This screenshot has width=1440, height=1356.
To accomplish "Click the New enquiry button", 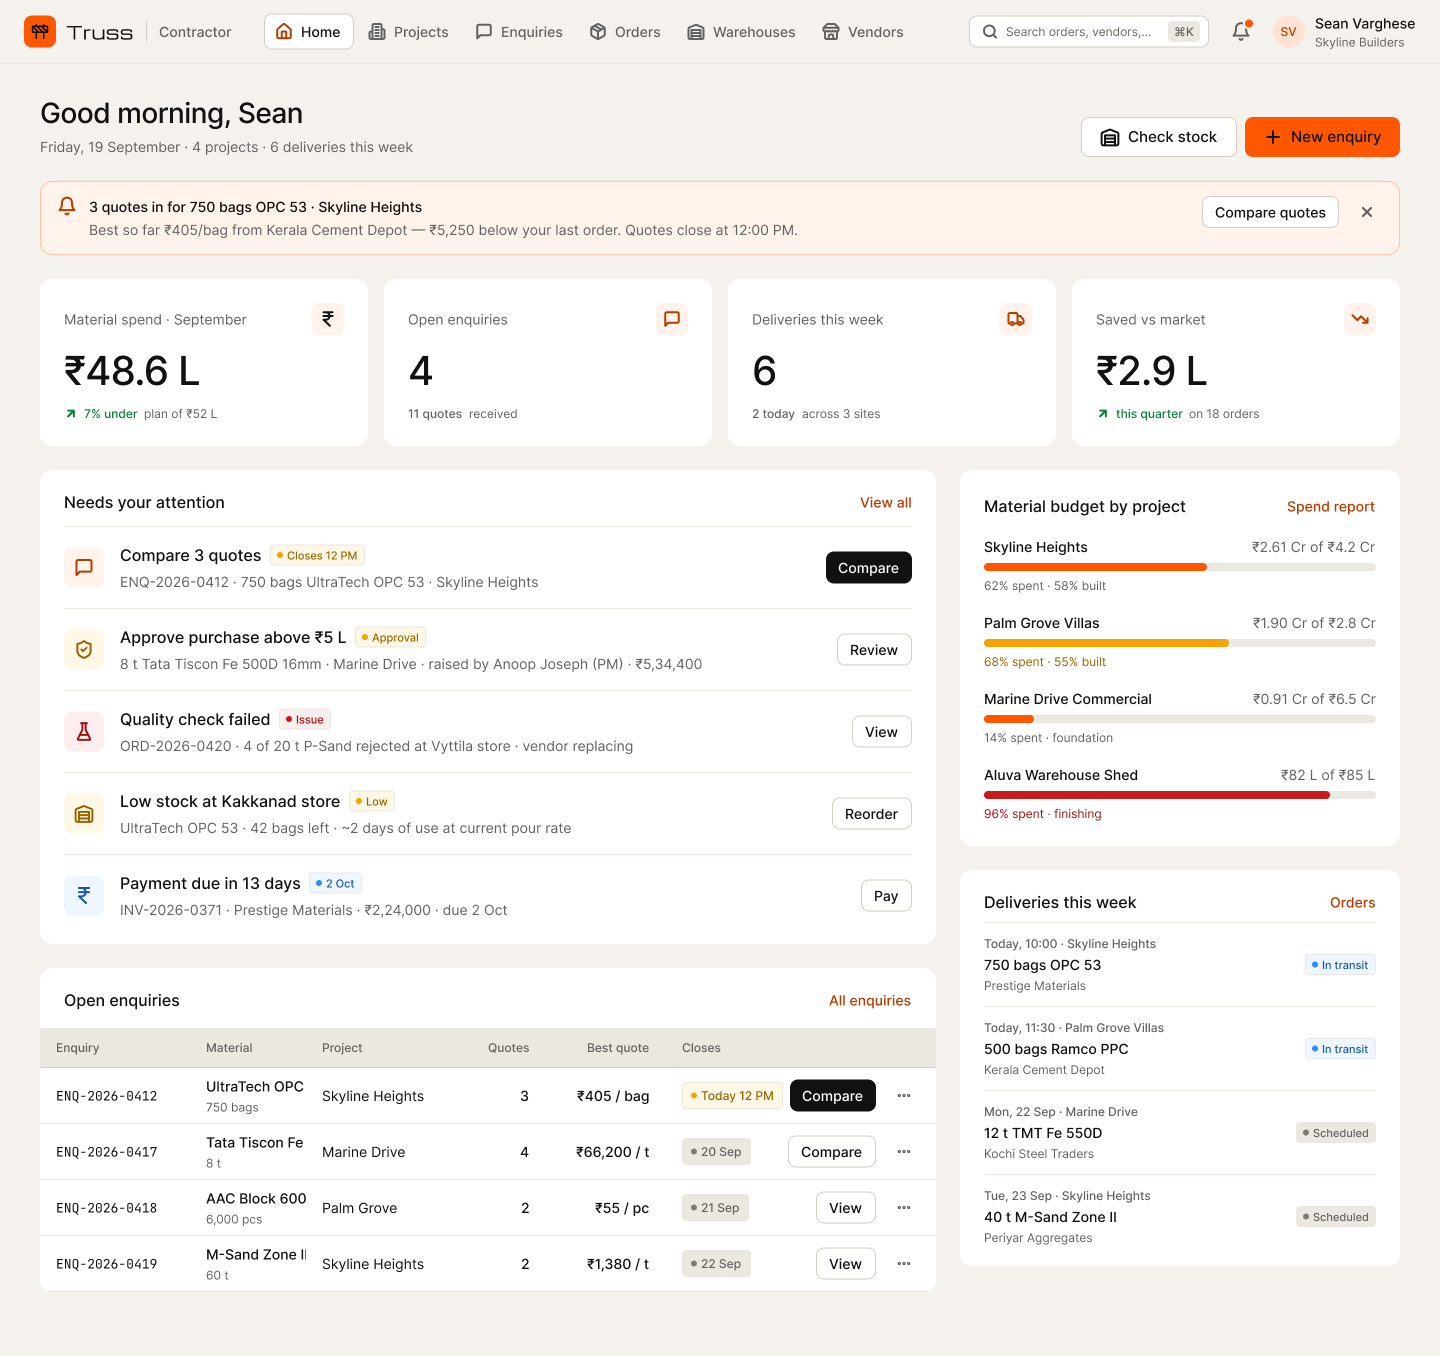I will click(1322, 137).
